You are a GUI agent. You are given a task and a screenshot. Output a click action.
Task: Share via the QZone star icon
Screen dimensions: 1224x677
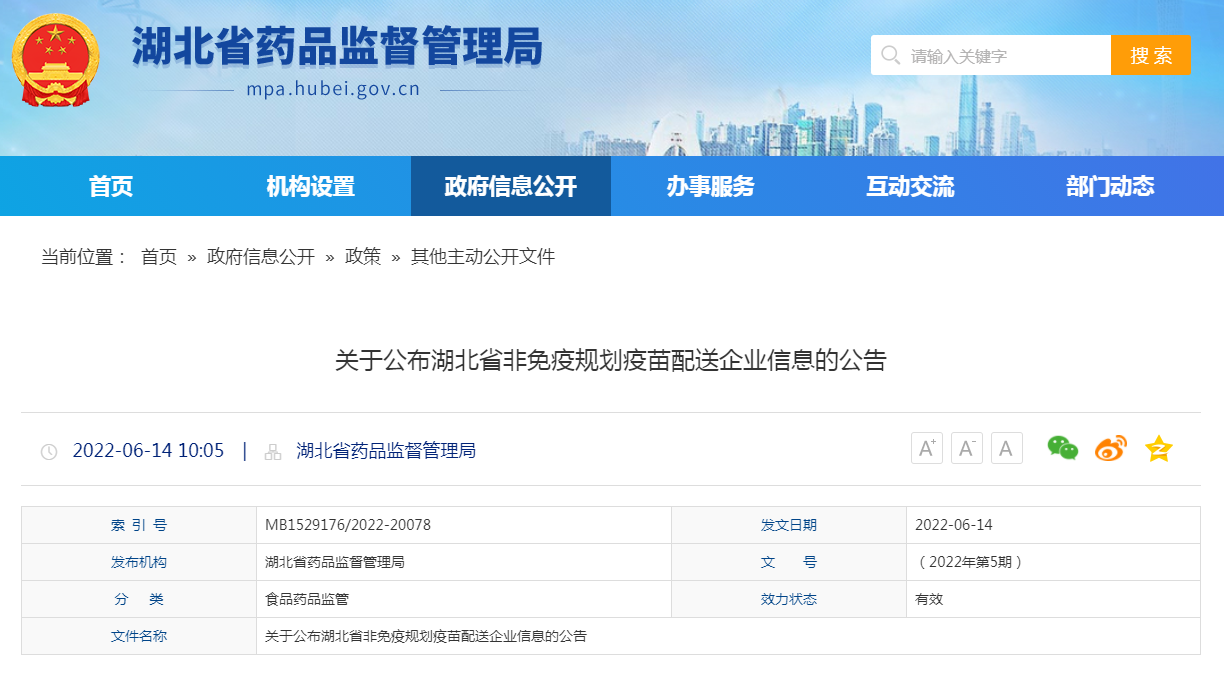pyautogui.click(x=1157, y=449)
